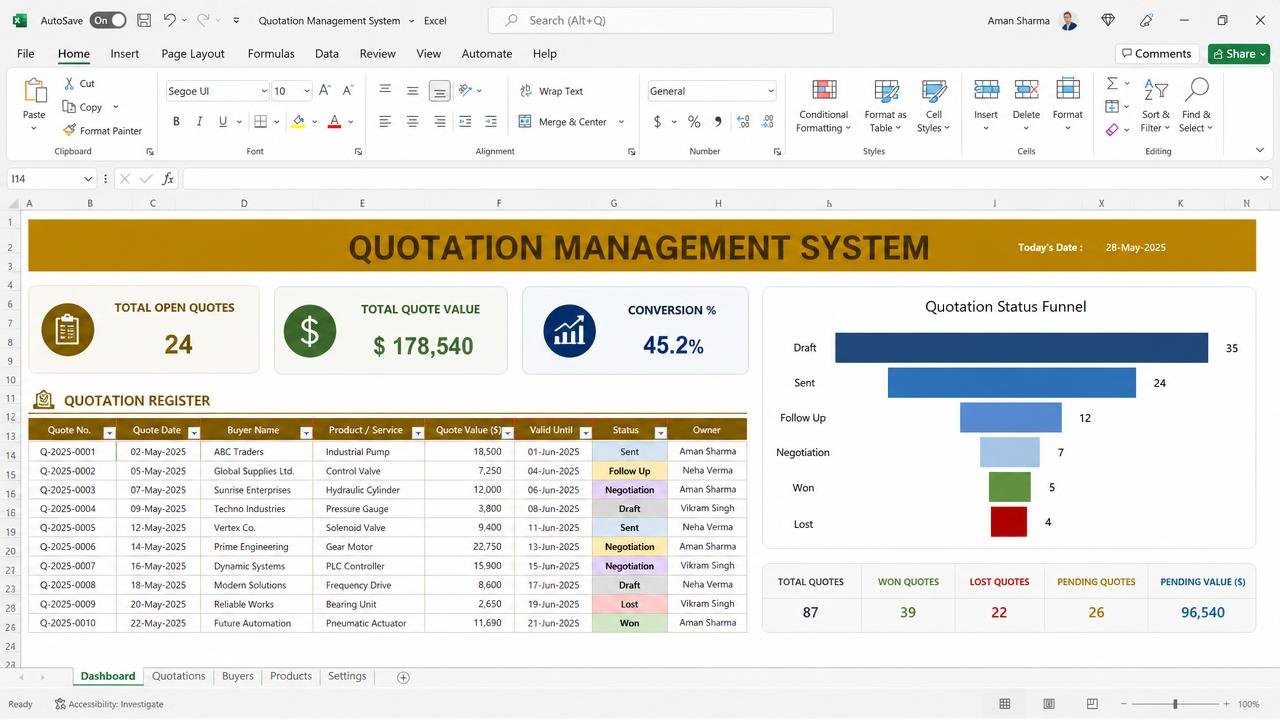This screenshot has width=1280, height=720.
Task: Open Cell Styles gallery
Action: click(x=934, y=106)
